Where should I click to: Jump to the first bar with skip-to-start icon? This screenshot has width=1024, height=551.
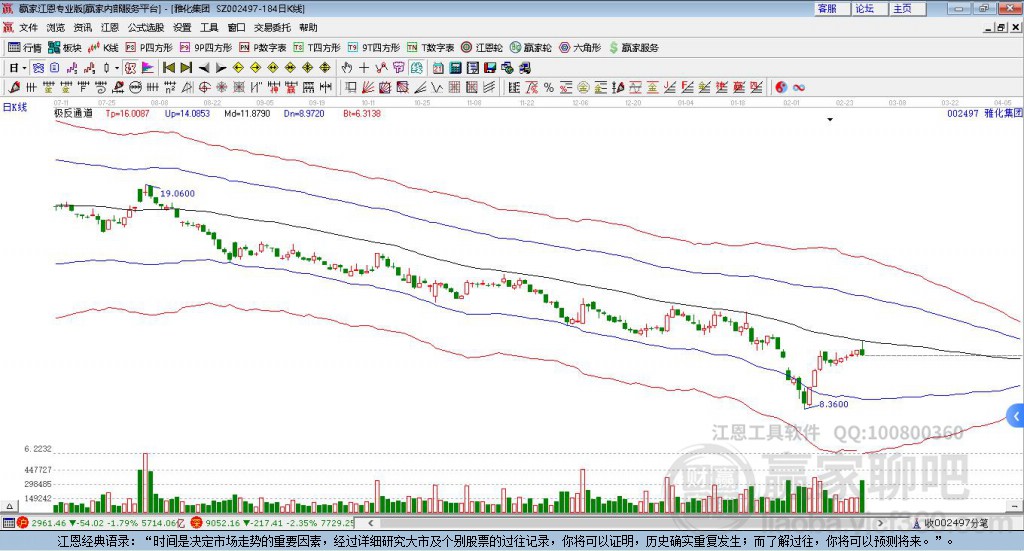[x=168, y=68]
